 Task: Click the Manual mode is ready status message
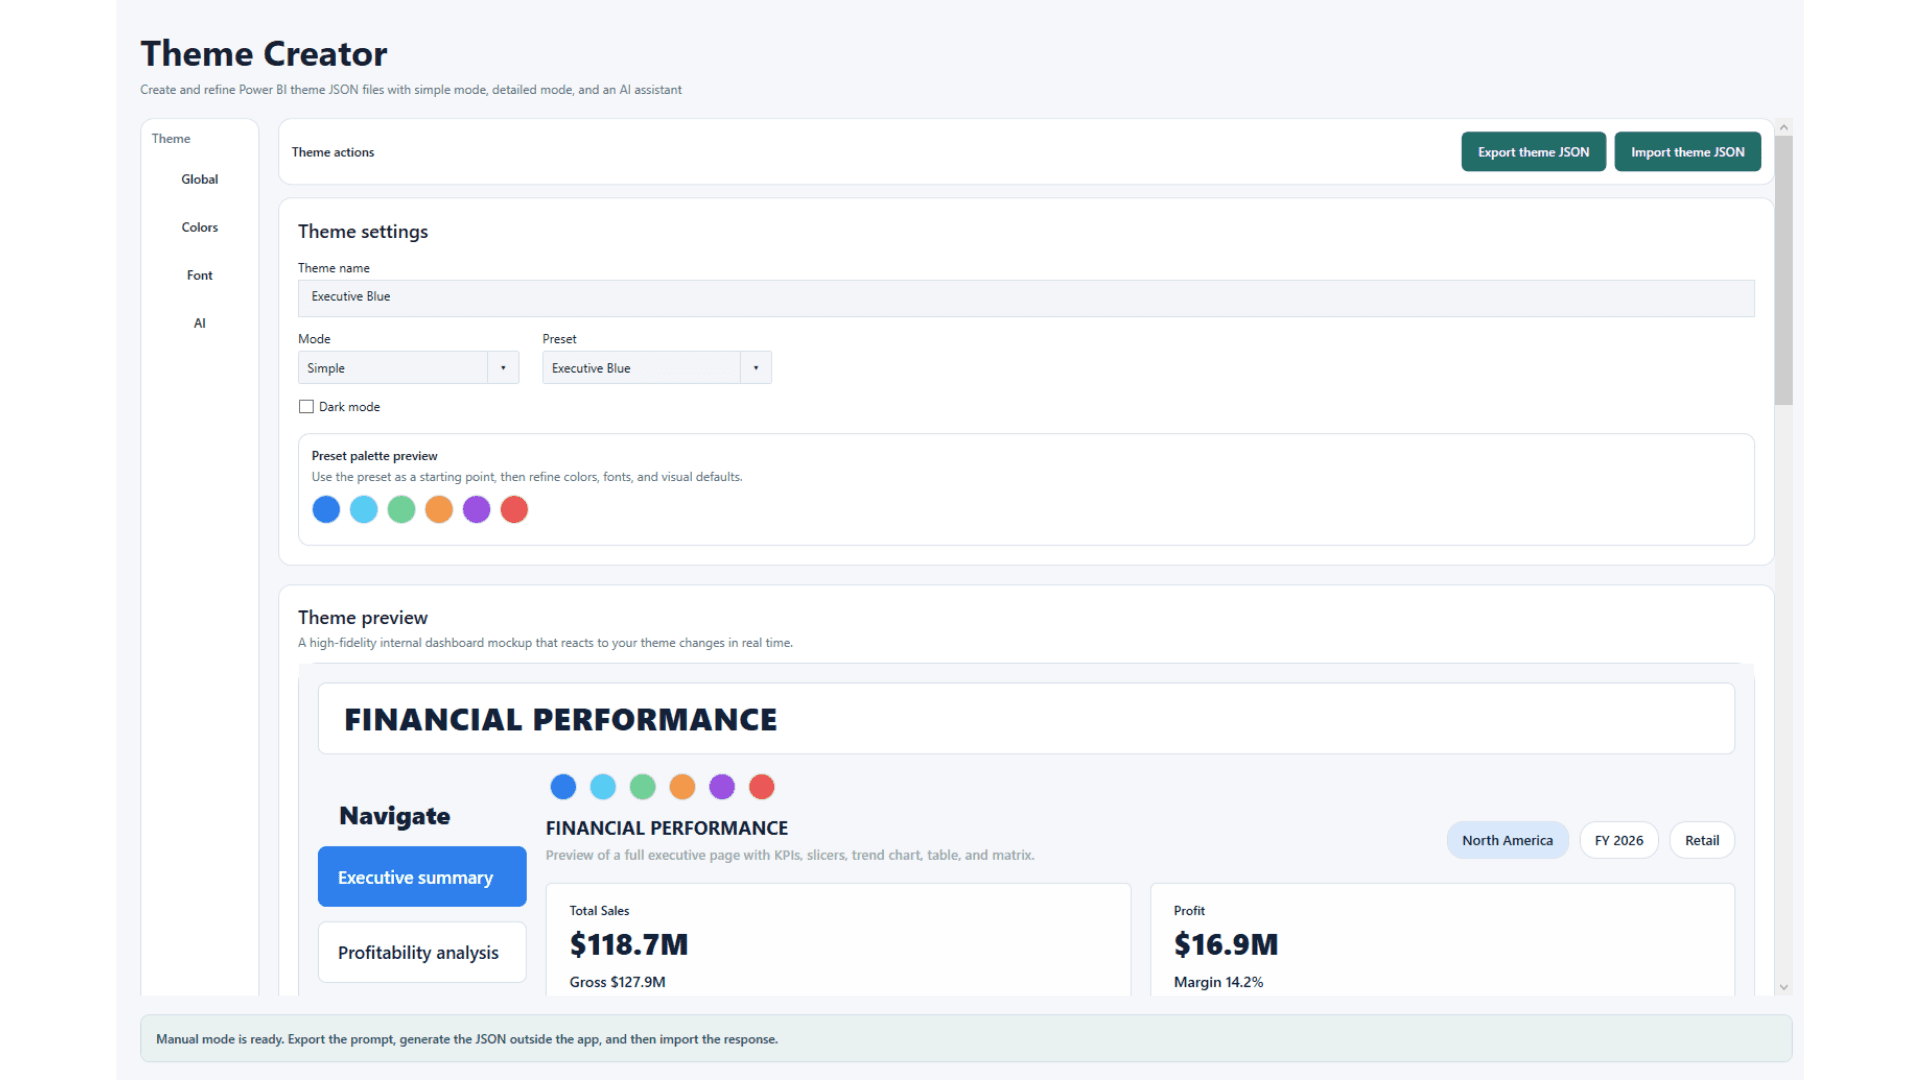467,1039
